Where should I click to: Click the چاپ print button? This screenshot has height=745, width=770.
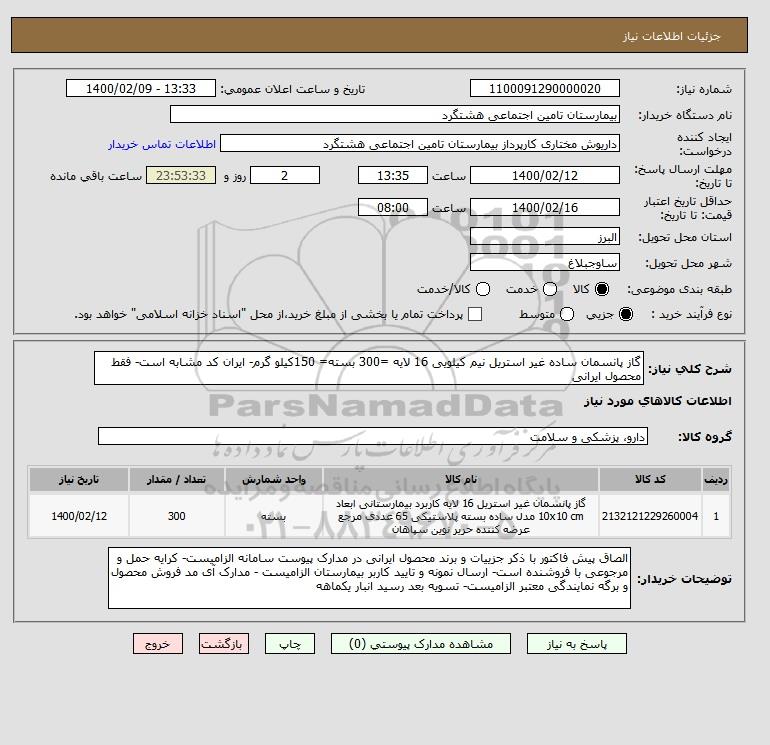290,644
